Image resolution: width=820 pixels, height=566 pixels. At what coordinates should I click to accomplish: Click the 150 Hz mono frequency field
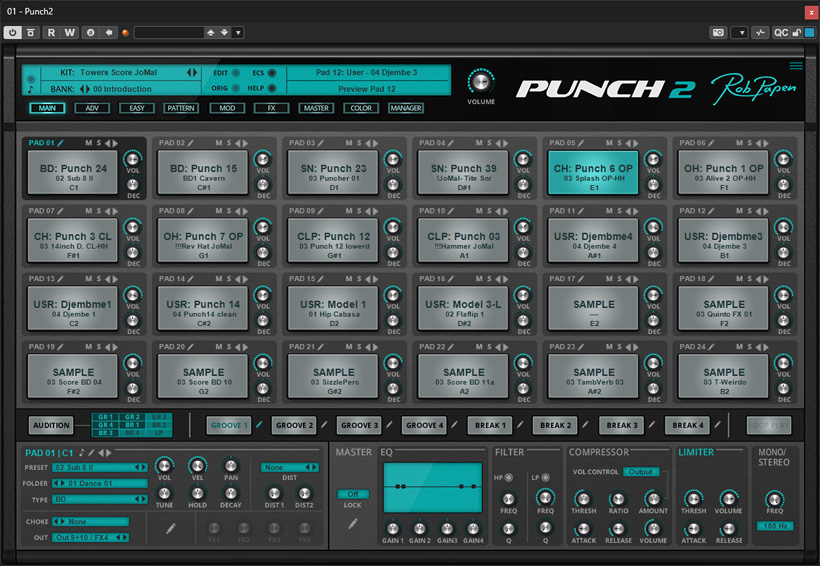point(775,526)
